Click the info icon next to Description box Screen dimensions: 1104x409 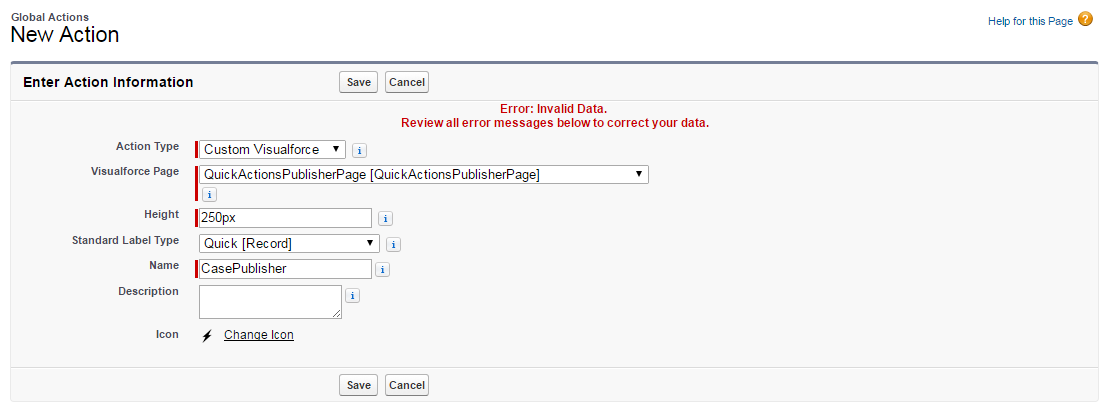pyautogui.click(x=353, y=296)
